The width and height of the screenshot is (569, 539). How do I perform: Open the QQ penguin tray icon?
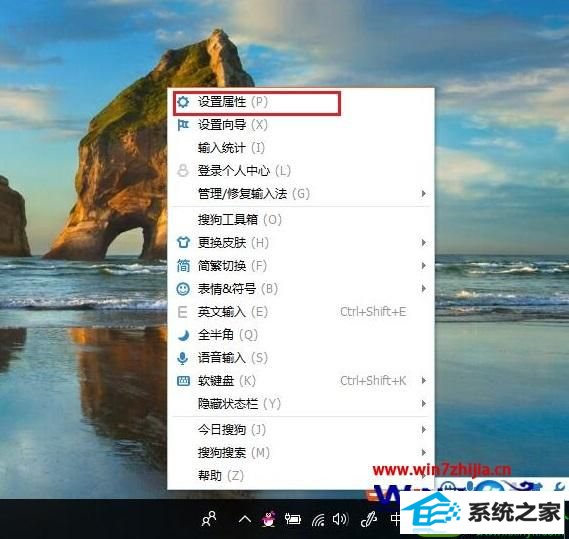268,519
